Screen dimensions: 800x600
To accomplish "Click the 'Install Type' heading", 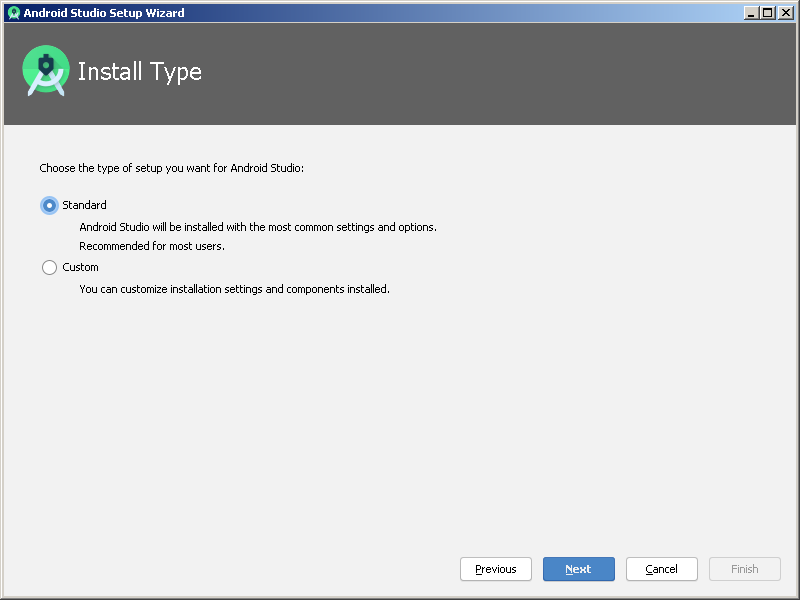I will point(140,71).
